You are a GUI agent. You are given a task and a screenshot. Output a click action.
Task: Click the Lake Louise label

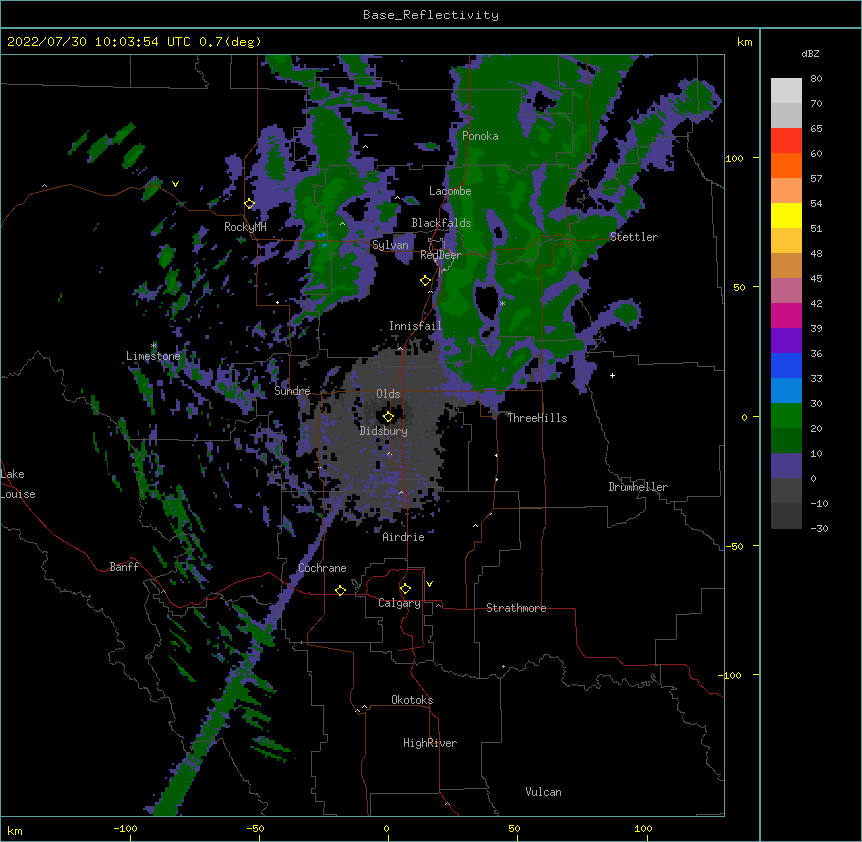click(18, 484)
